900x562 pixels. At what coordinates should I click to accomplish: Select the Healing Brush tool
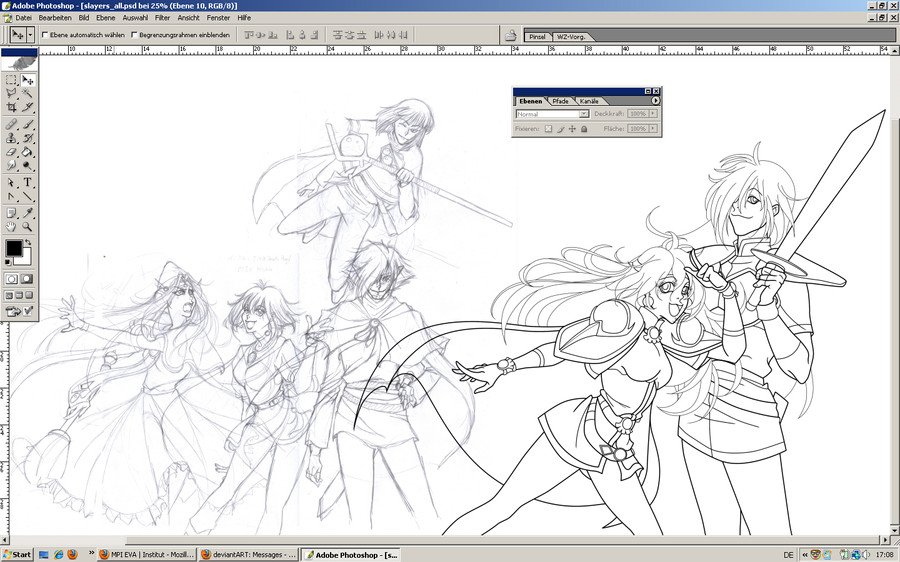[x=11, y=124]
